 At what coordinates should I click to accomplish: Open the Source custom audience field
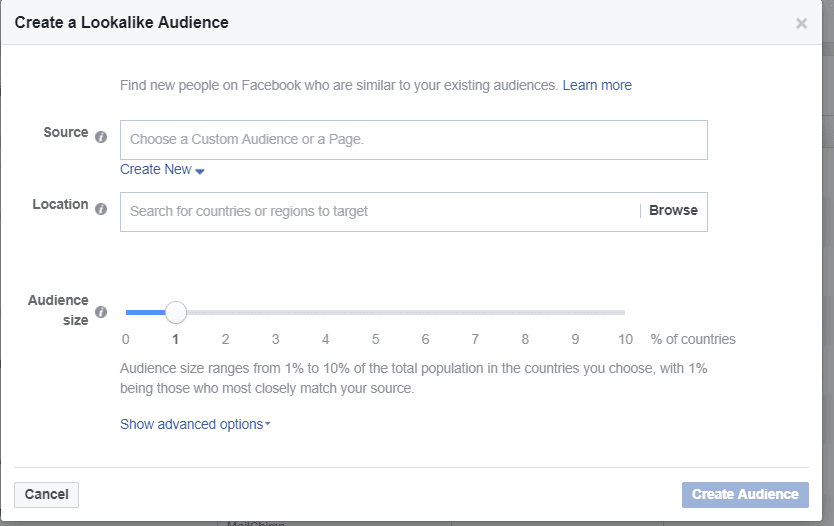(x=413, y=140)
